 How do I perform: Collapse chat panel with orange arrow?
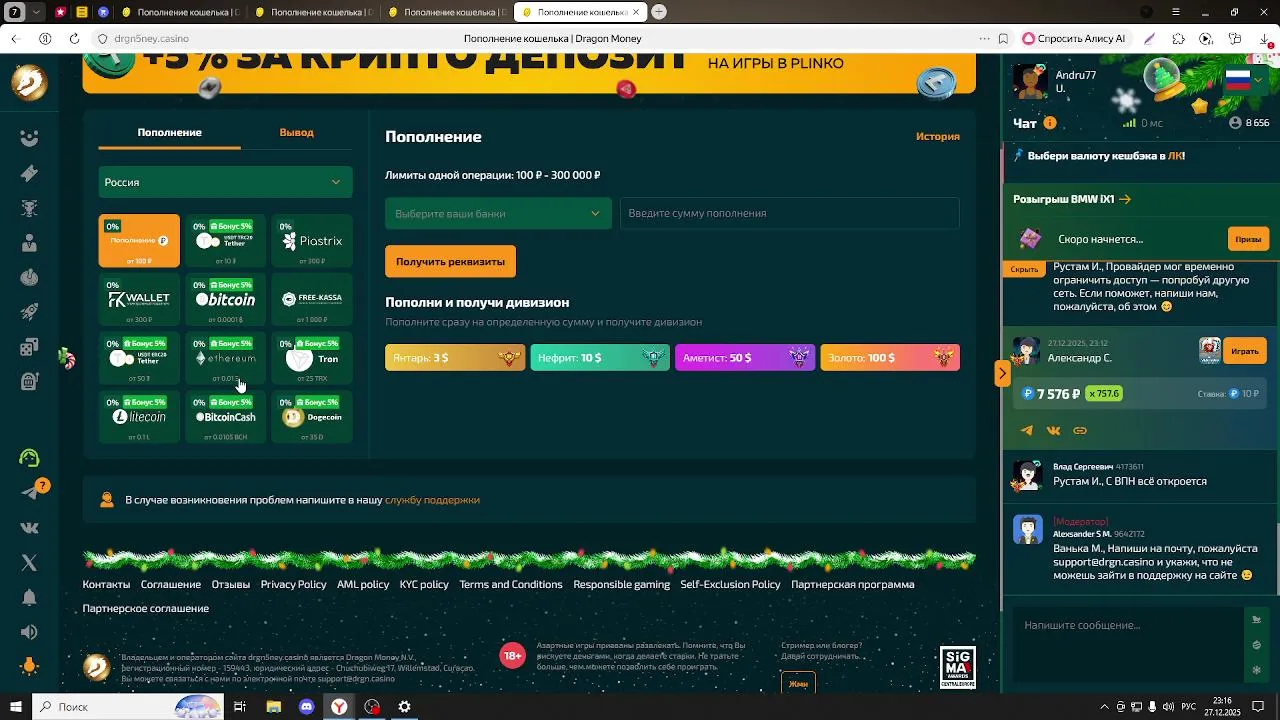[1002, 373]
